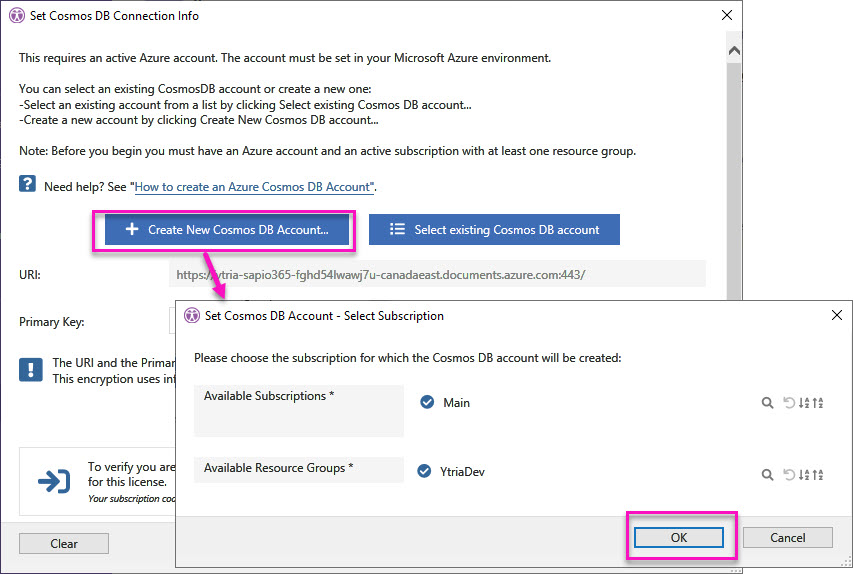Sort subscriptions descending with the last sort icon

click(x=818, y=403)
